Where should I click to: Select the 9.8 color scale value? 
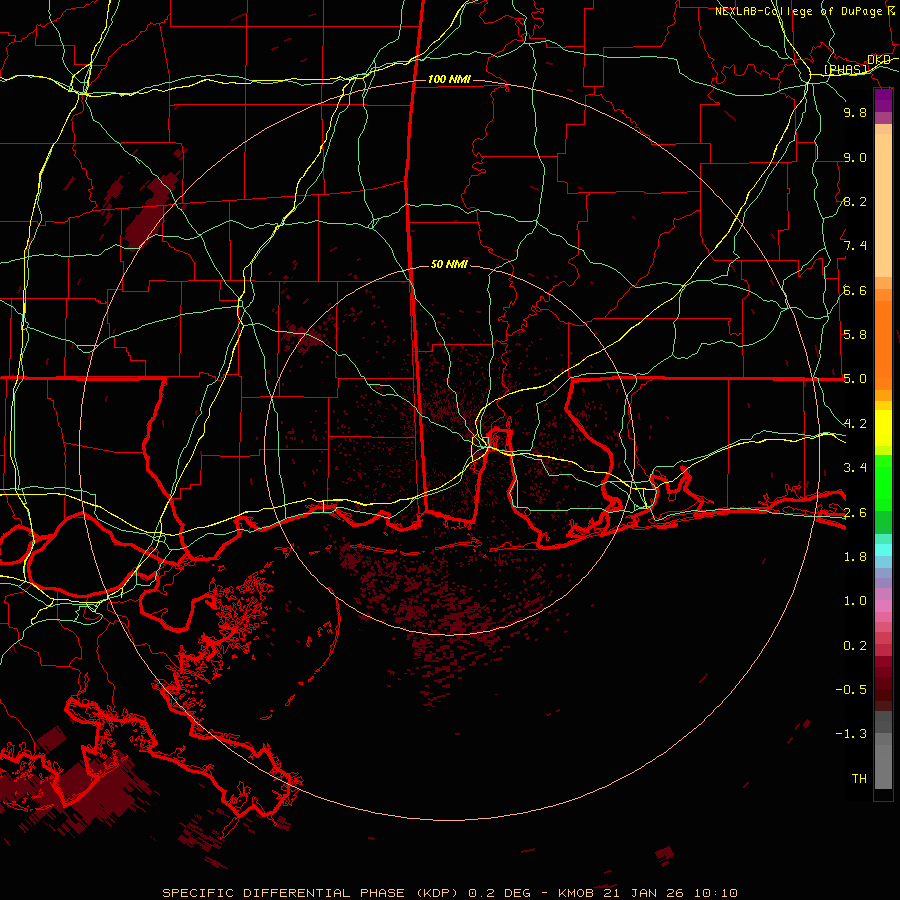855,112
